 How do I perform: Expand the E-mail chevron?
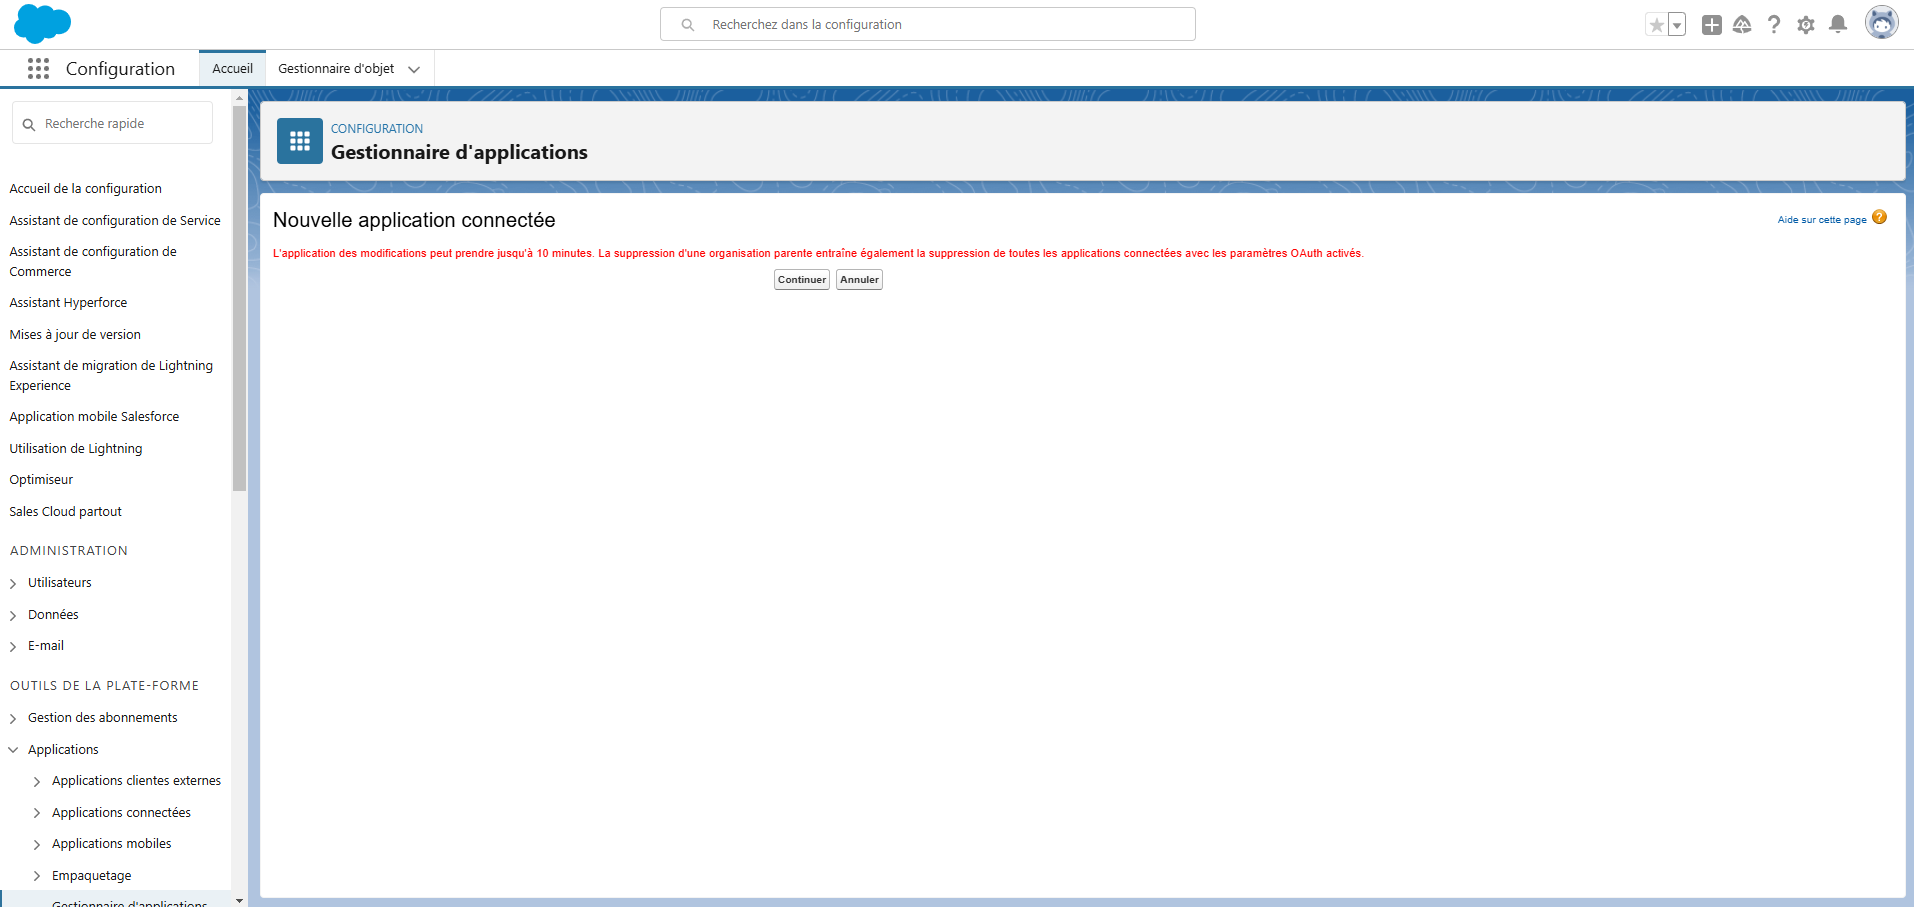pyautogui.click(x=13, y=646)
